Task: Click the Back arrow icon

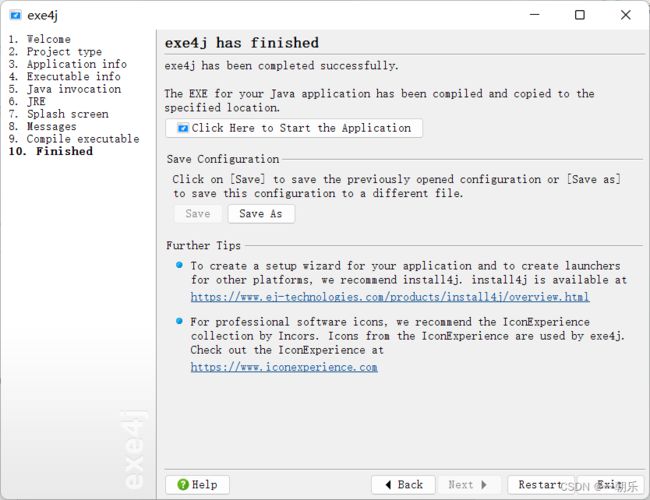Action: pos(388,484)
